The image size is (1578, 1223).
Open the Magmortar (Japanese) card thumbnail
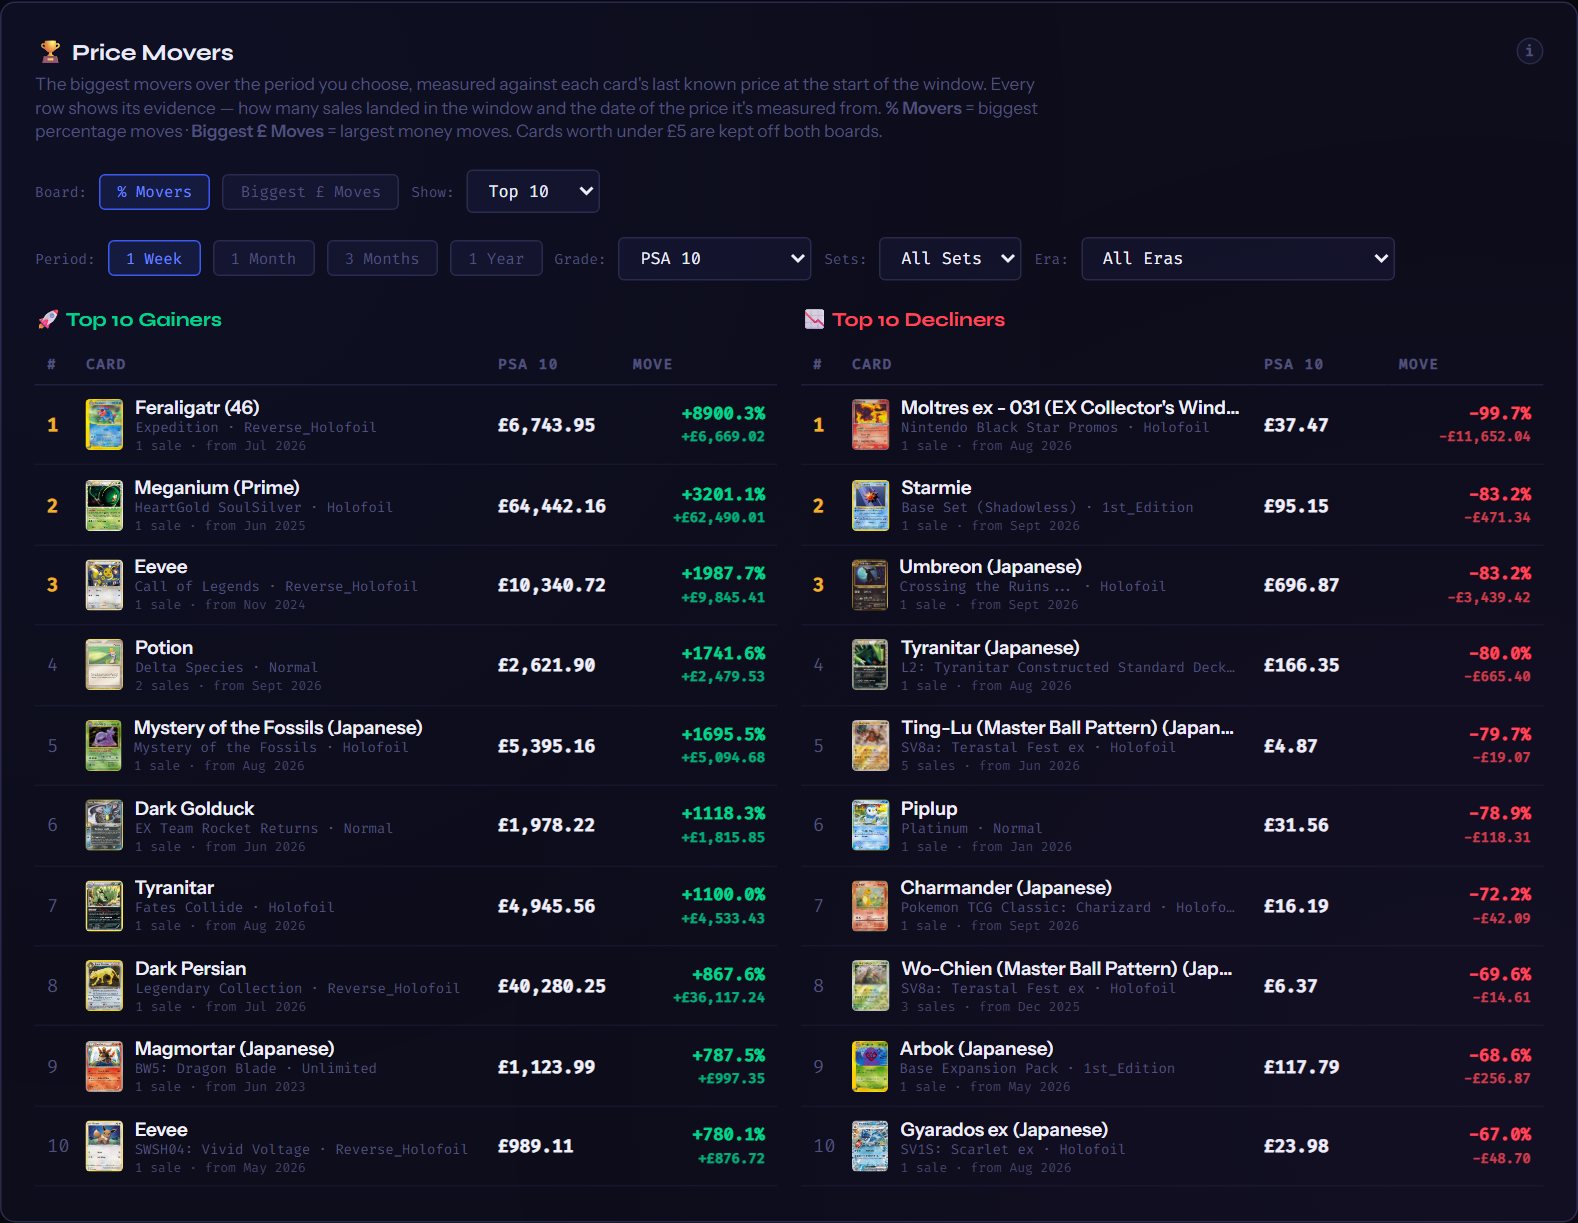click(x=104, y=1067)
